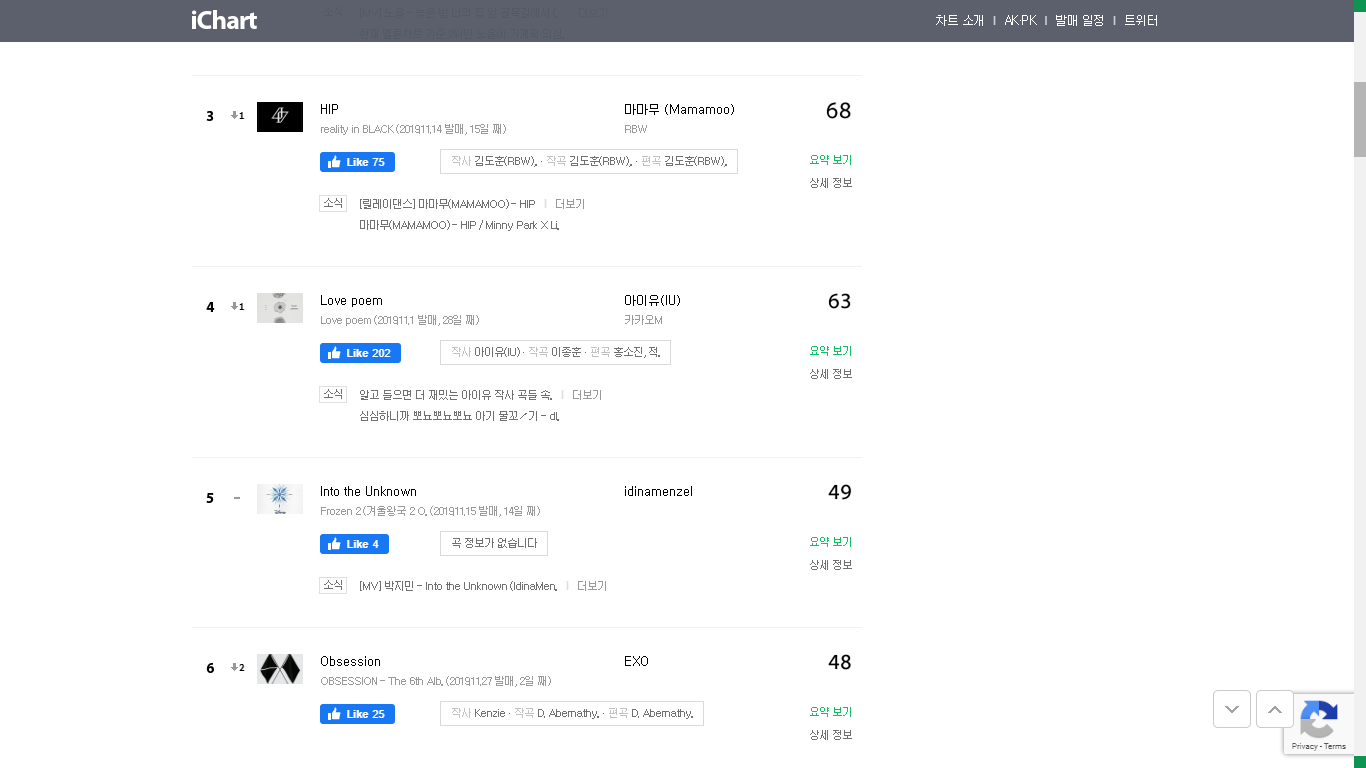This screenshot has height=768, width=1366.
Task: Click the page vertical scrollbar thumb
Action: tap(1360, 119)
